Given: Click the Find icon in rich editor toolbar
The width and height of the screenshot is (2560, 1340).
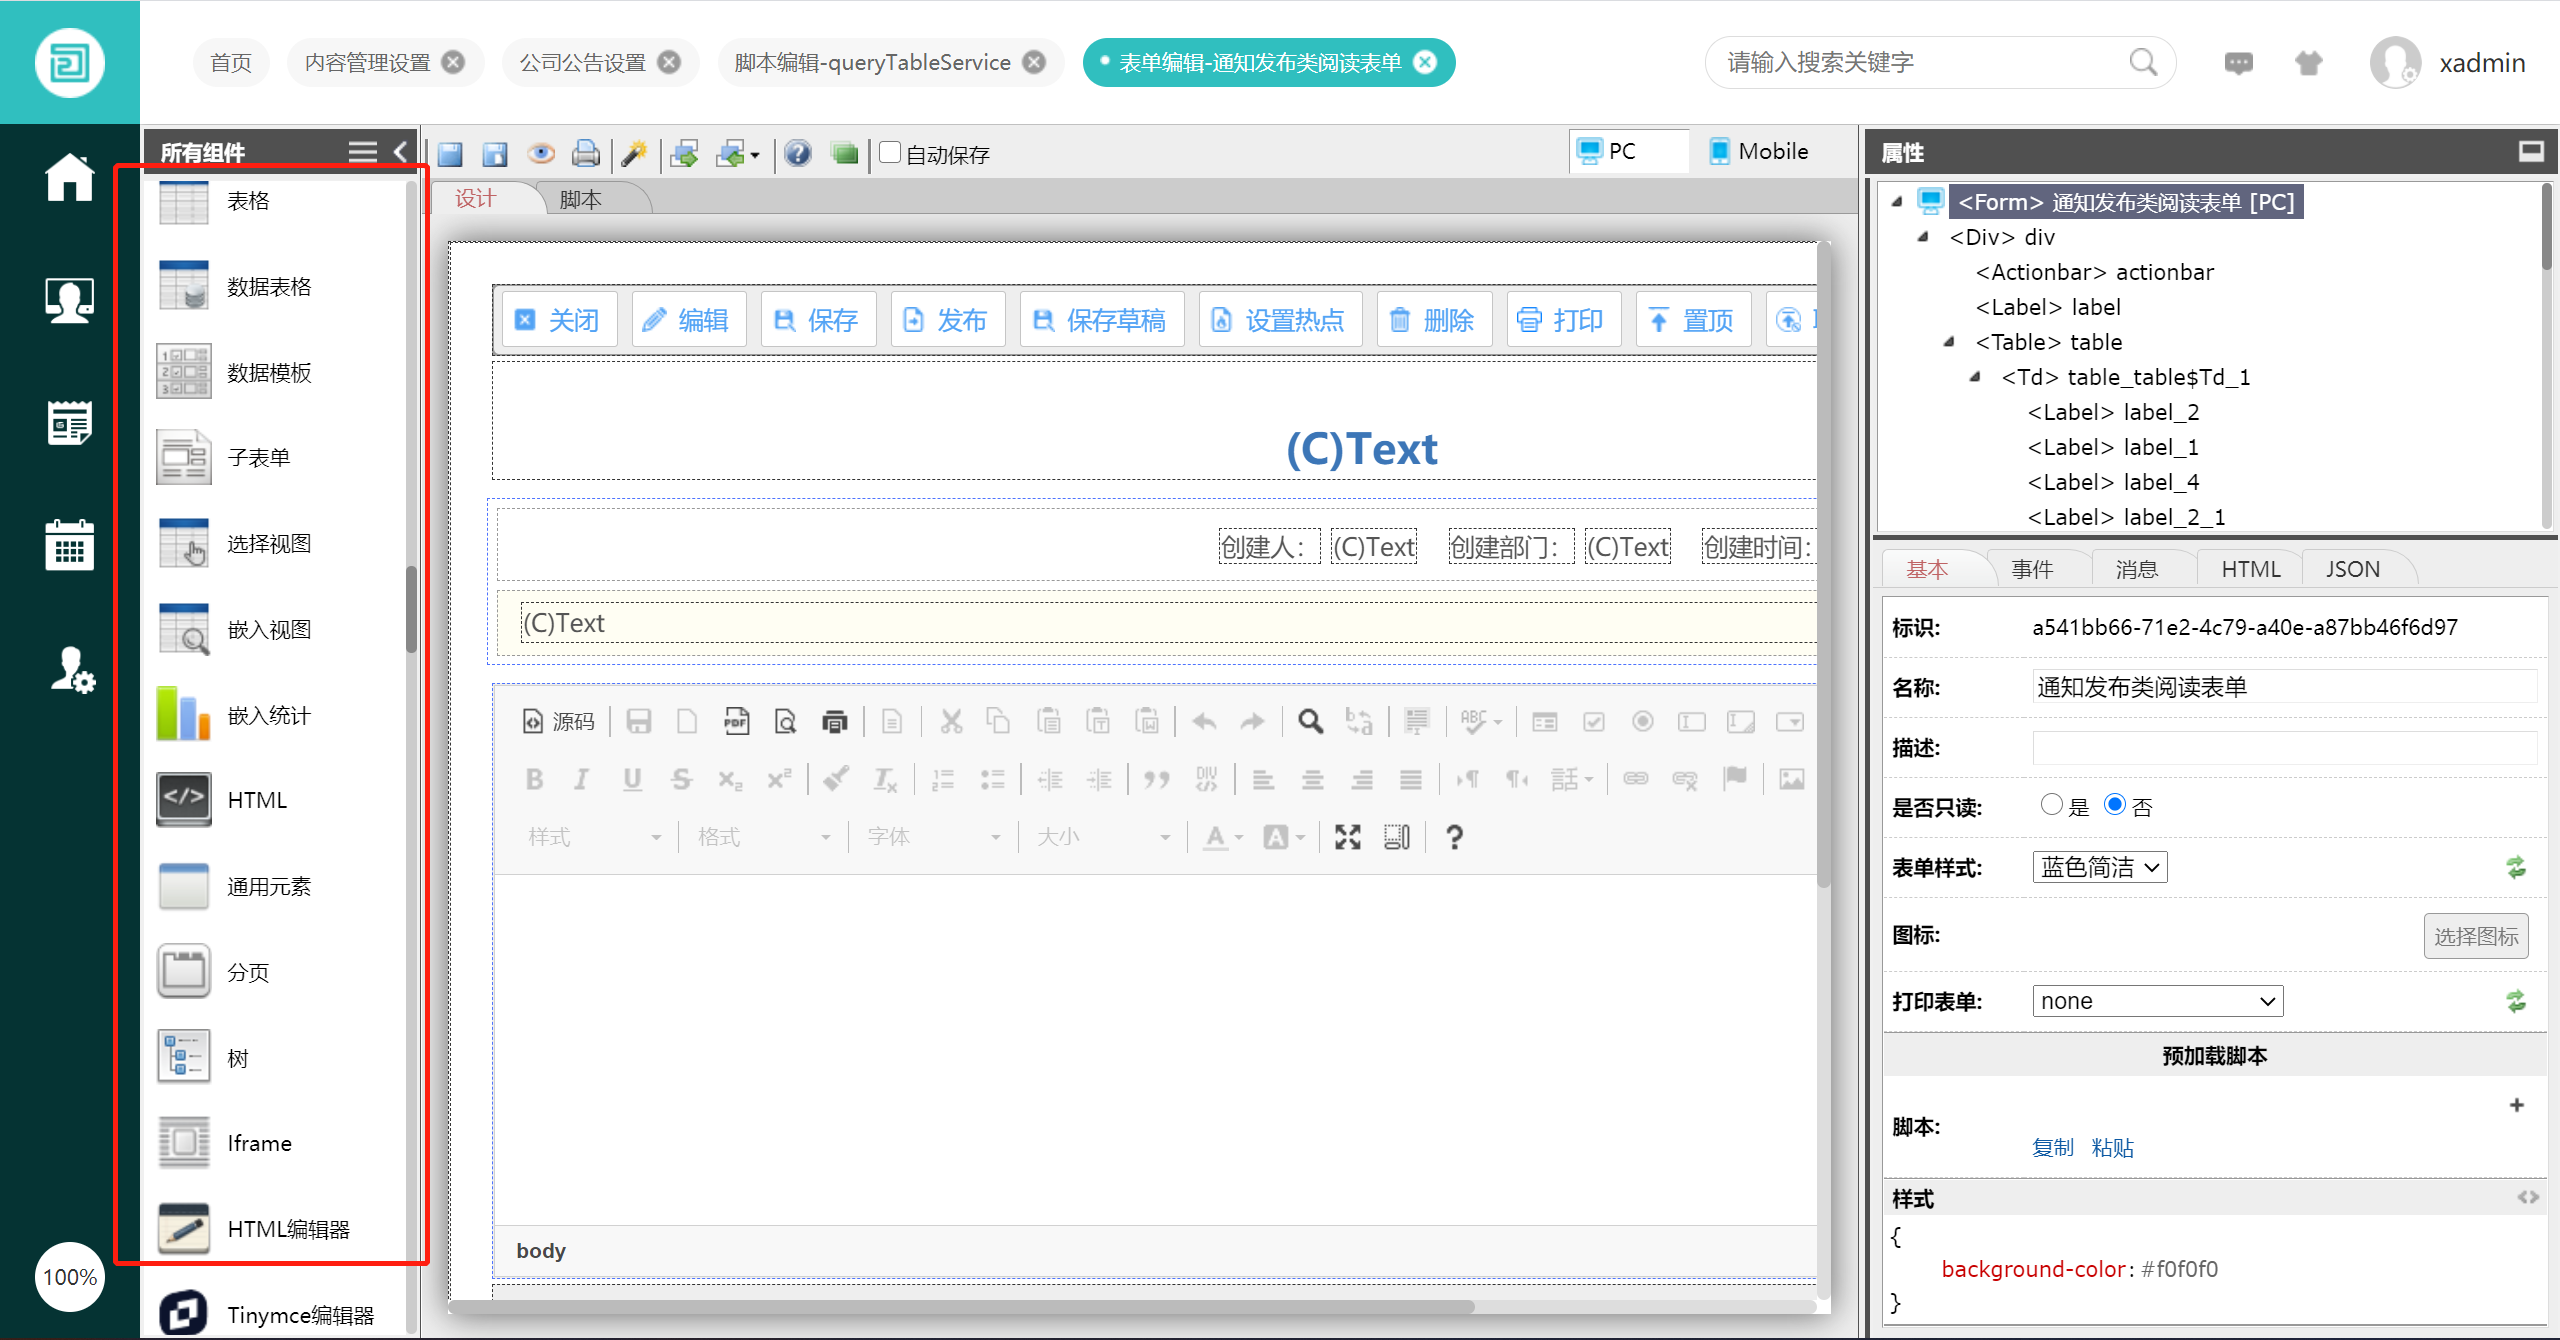Looking at the screenshot, I should point(1310,721).
